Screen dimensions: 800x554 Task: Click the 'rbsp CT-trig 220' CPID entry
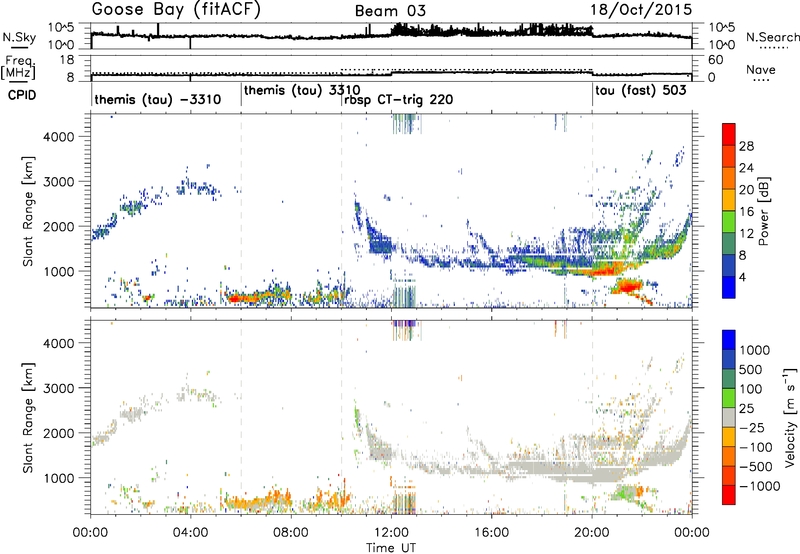[398, 99]
